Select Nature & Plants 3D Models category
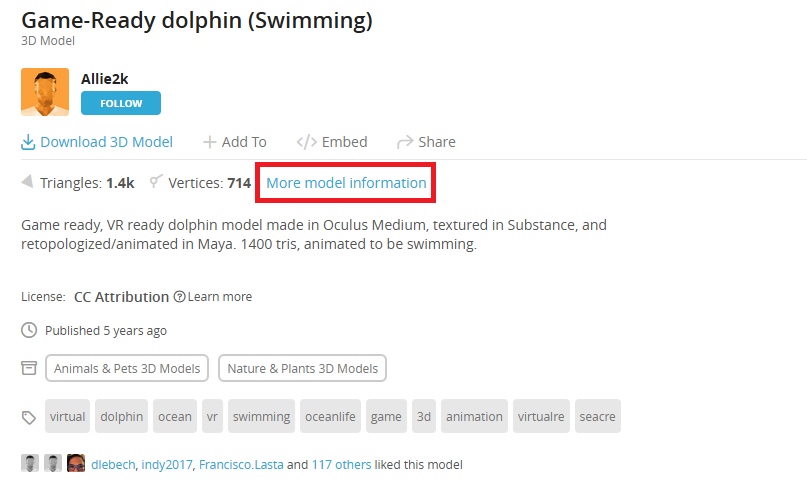The width and height of the screenshot is (807, 479). 303,368
